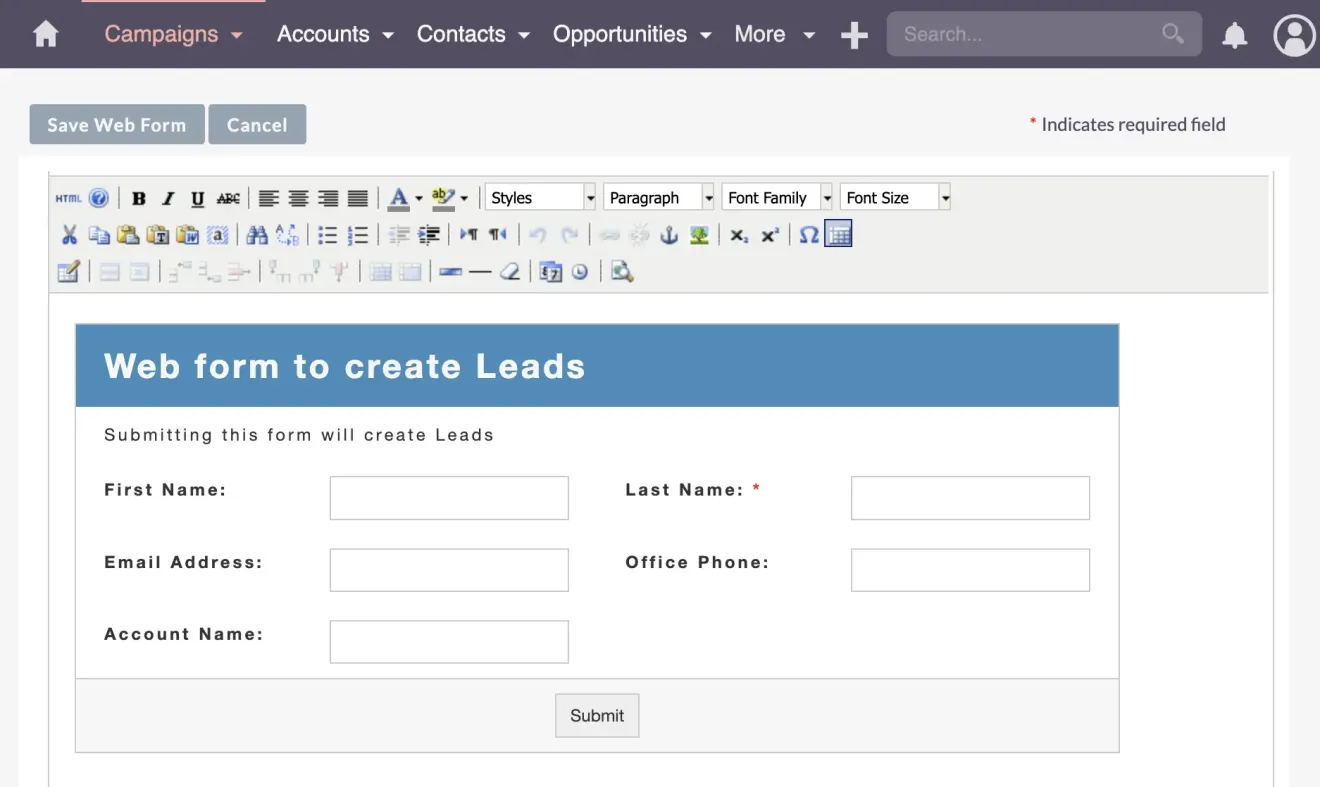
Task: Open find using the binoculars icon
Action: pos(257,235)
